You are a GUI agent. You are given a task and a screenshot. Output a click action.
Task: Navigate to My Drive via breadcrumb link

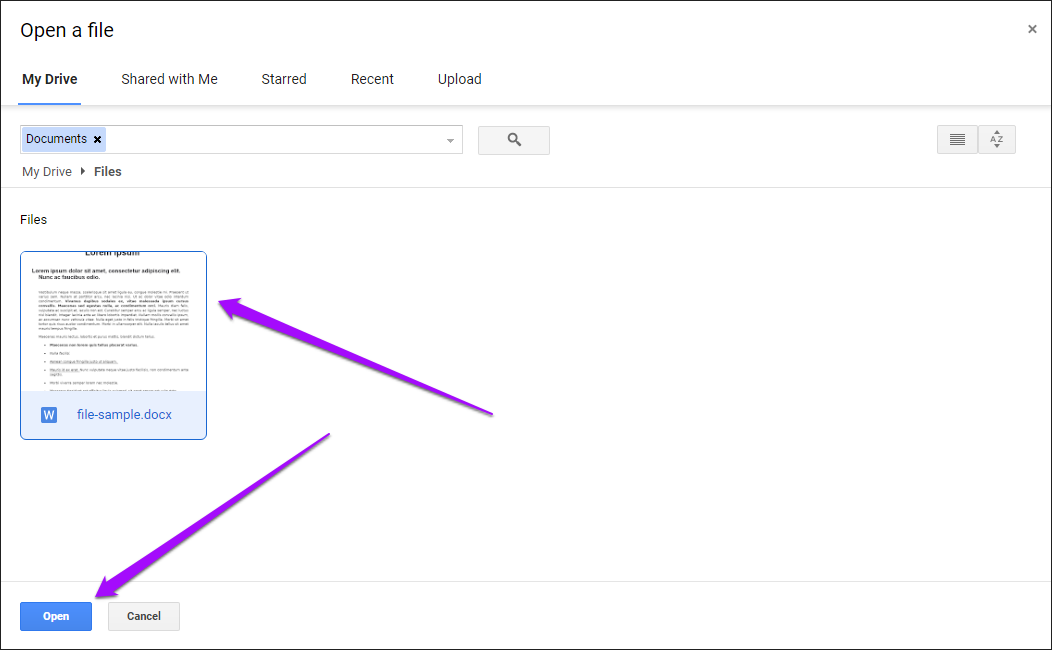tap(46, 171)
